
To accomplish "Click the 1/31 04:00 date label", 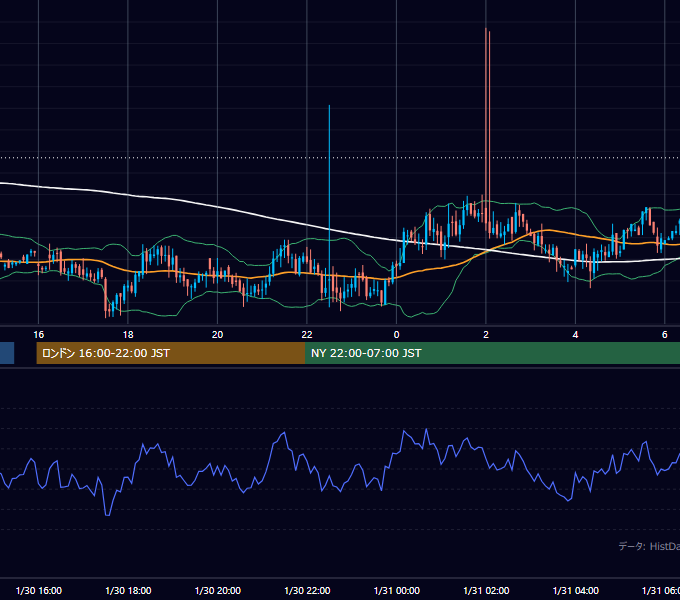I will 575,590.
